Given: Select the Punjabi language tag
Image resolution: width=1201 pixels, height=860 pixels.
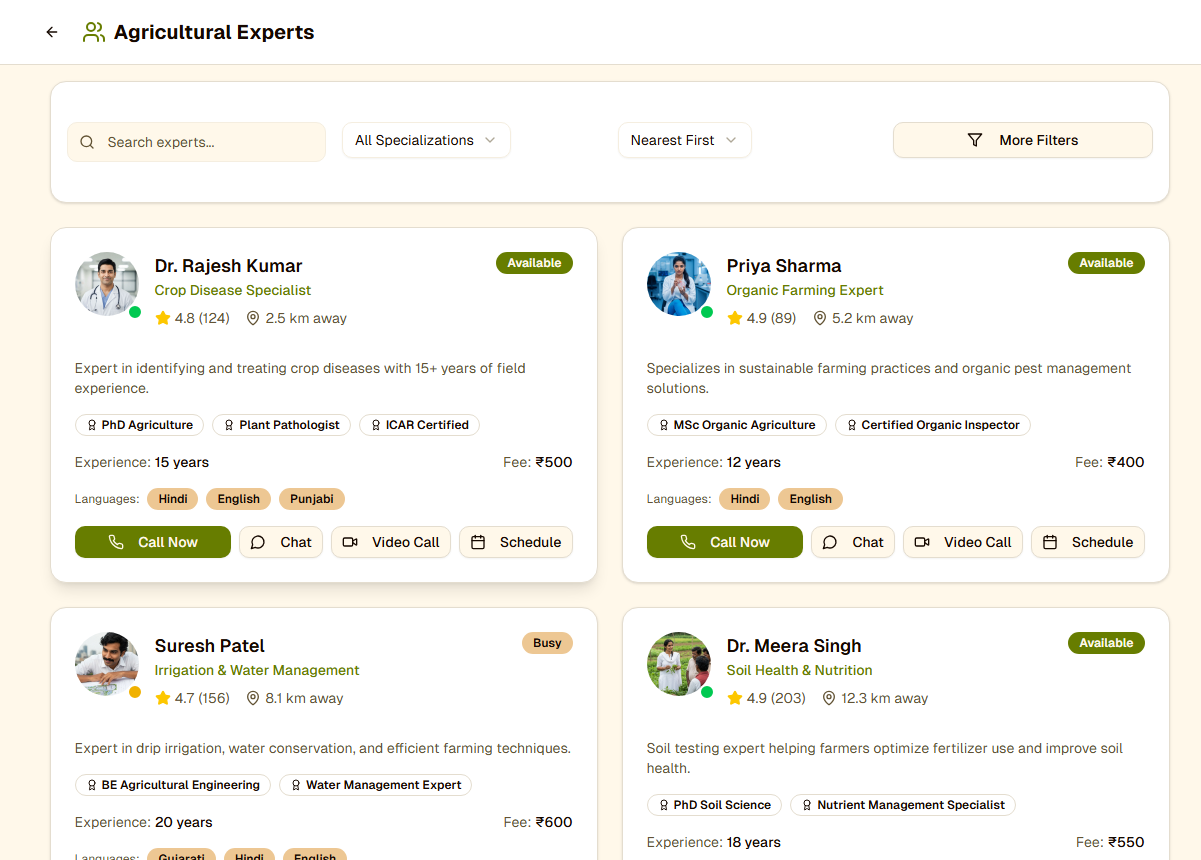Looking at the screenshot, I should tap(312, 499).
